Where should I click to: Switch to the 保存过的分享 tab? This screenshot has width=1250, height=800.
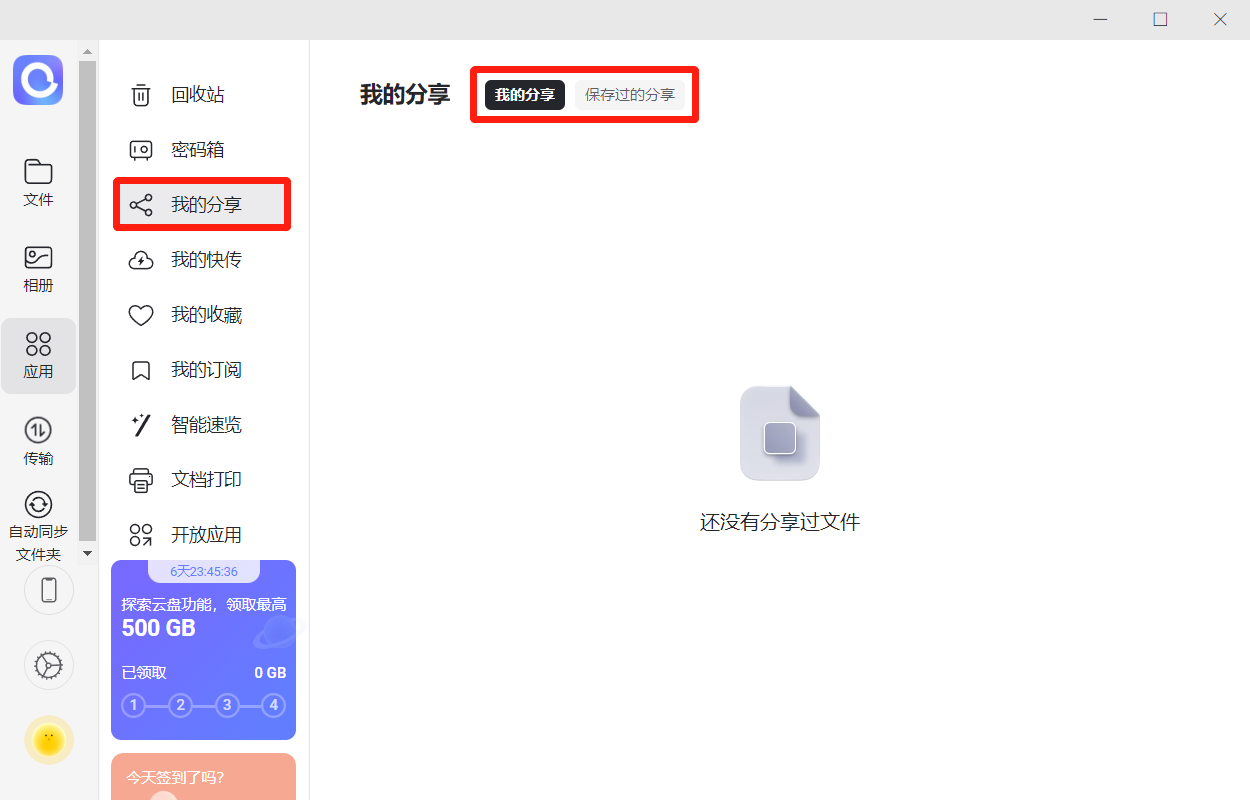point(630,95)
